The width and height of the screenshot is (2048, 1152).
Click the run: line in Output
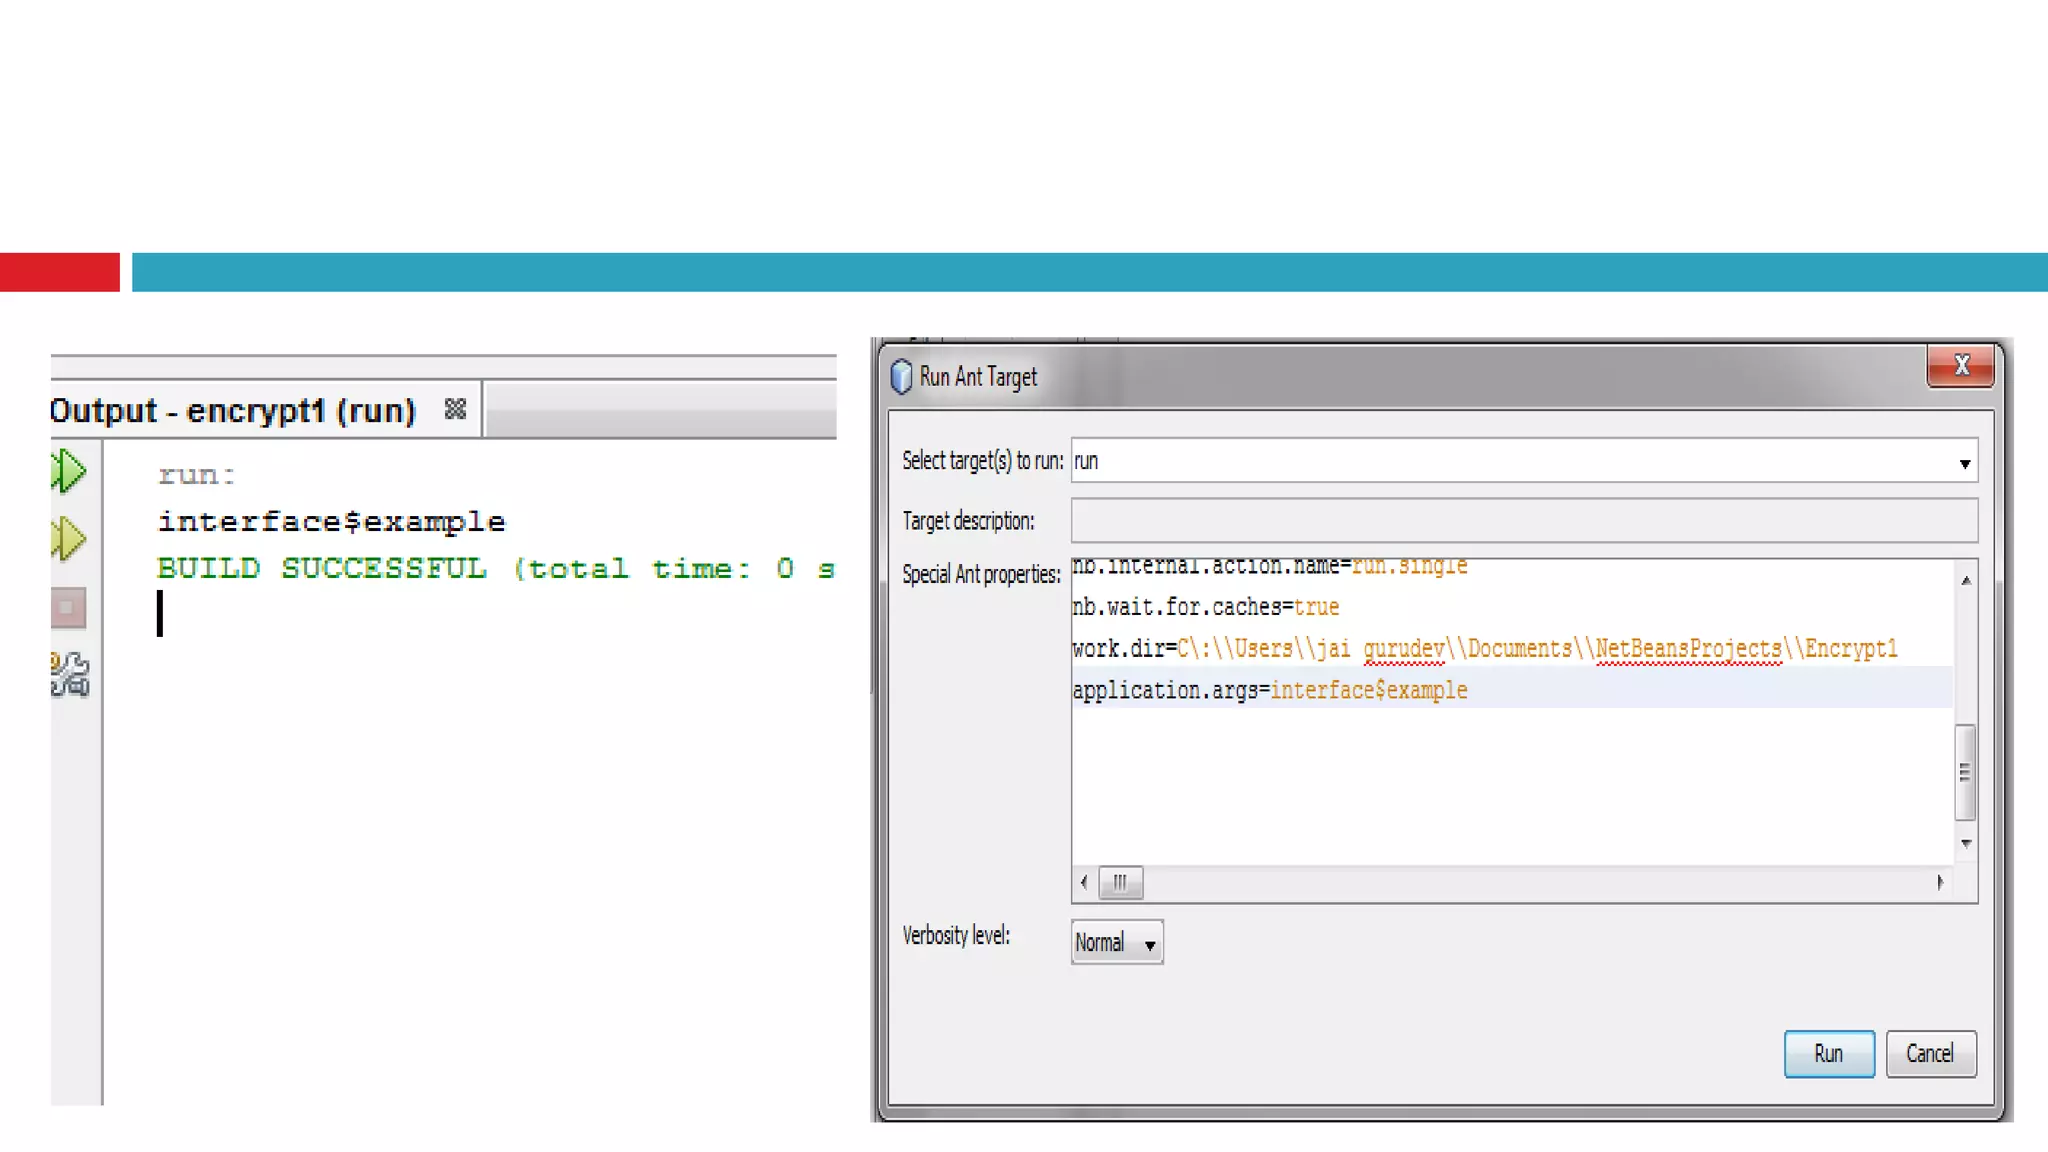(x=196, y=475)
